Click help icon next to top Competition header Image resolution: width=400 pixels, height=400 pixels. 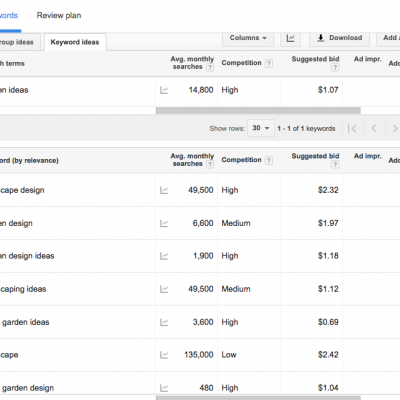pos(269,63)
